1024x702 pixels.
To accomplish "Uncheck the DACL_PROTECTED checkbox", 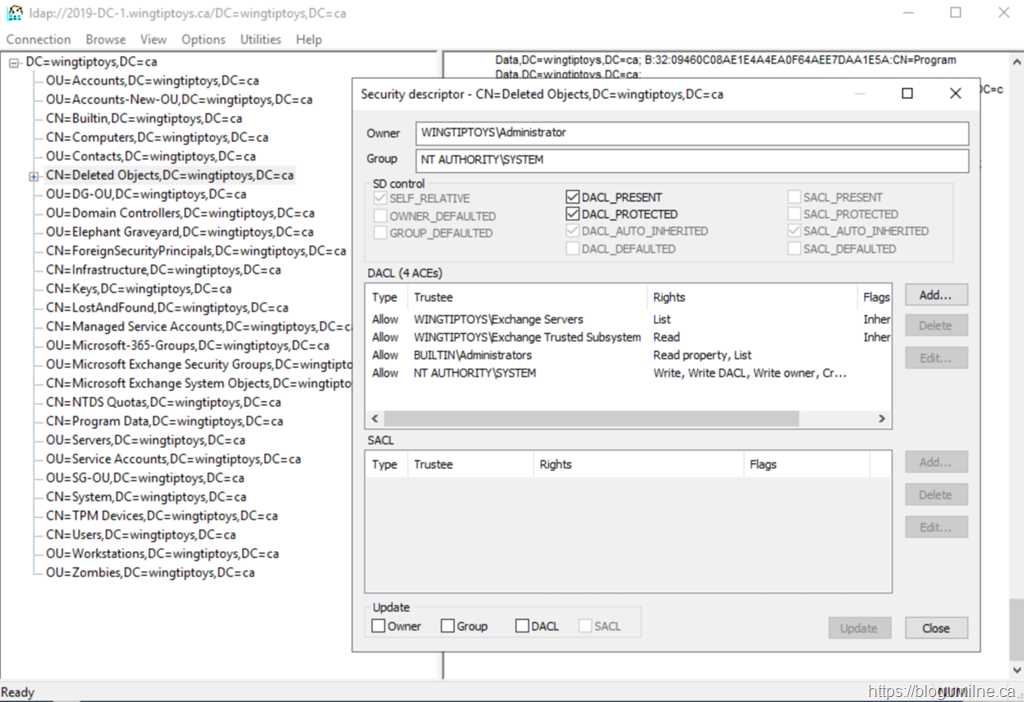I will 573,214.
